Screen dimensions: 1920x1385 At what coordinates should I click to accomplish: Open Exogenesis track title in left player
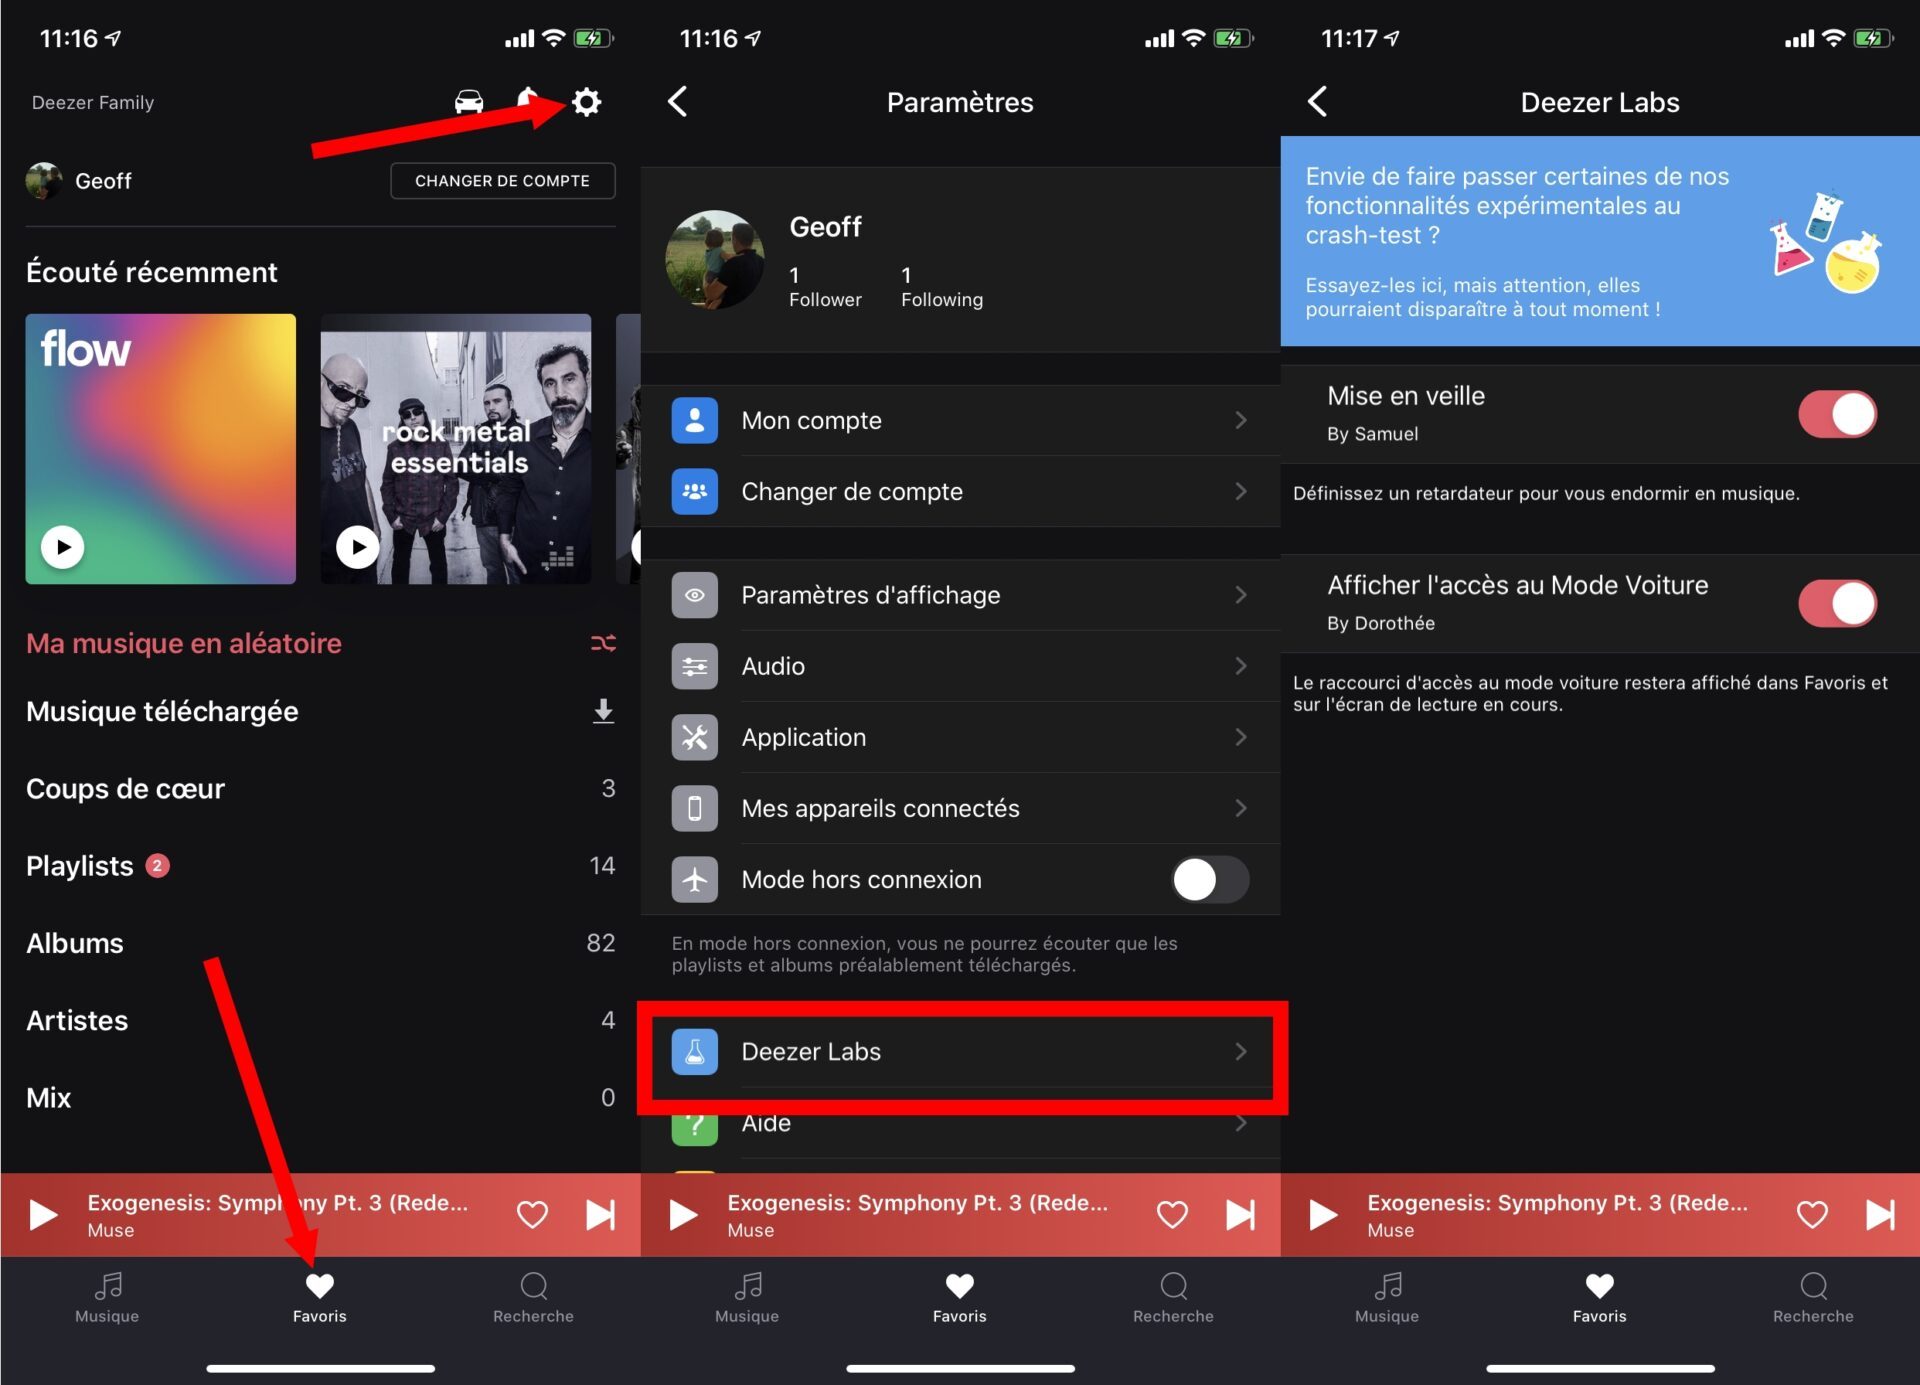pyautogui.click(x=277, y=1203)
